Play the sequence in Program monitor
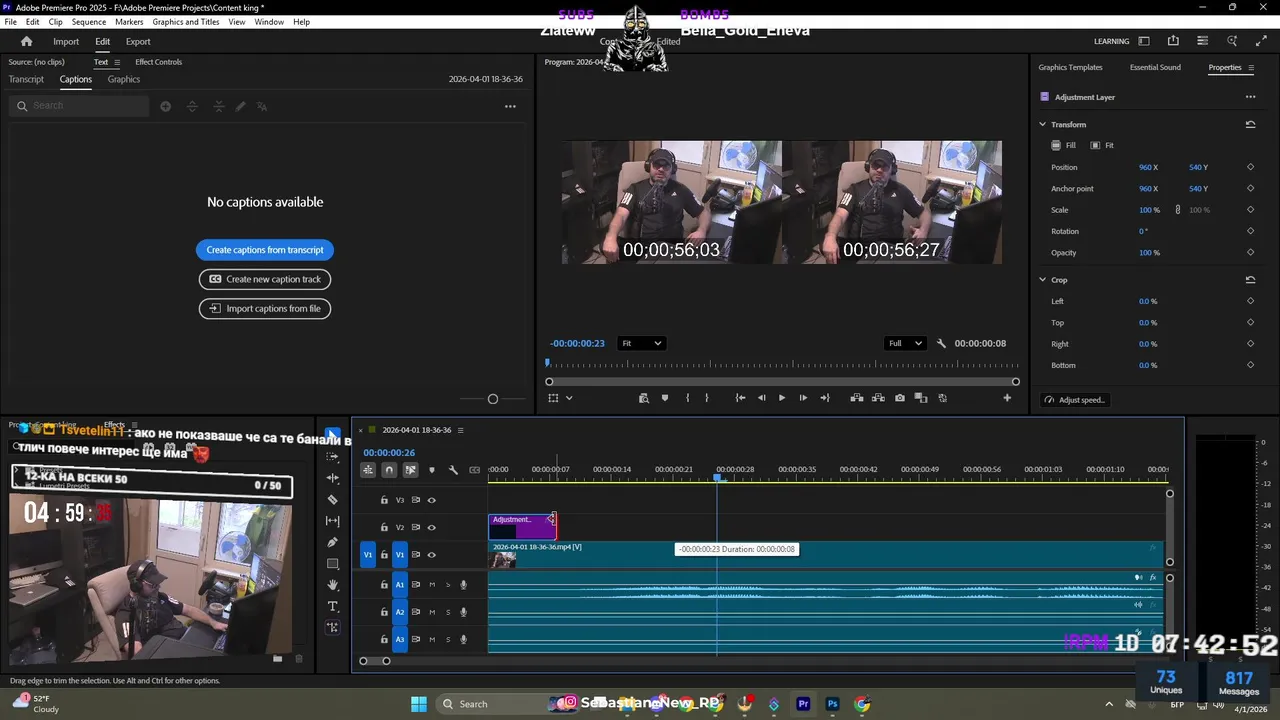The height and width of the screenshot is (720, 1280). tap(782, 398)
